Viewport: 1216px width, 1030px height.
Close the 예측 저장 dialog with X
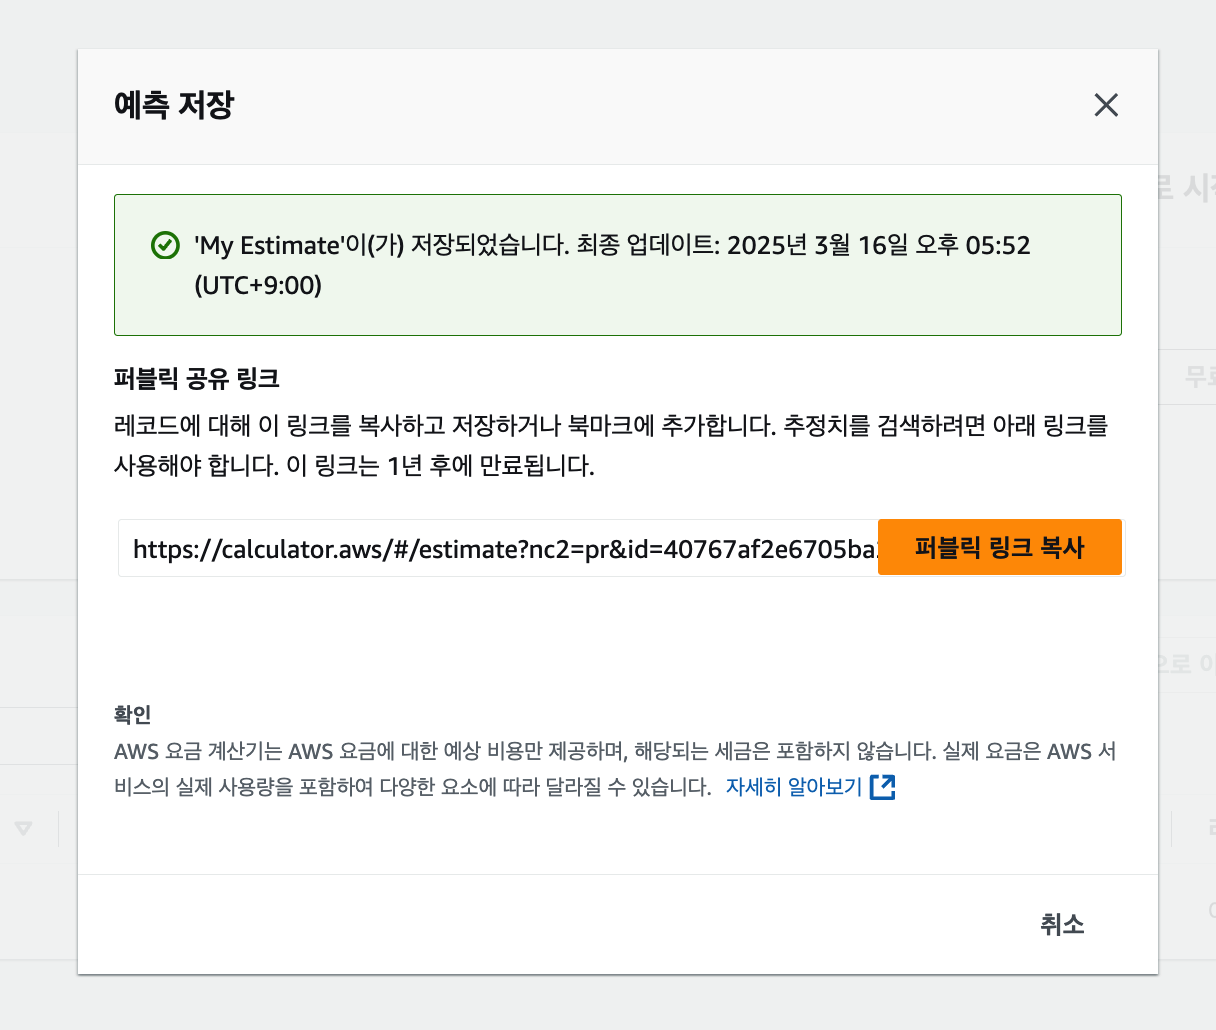coord(1106,105)
